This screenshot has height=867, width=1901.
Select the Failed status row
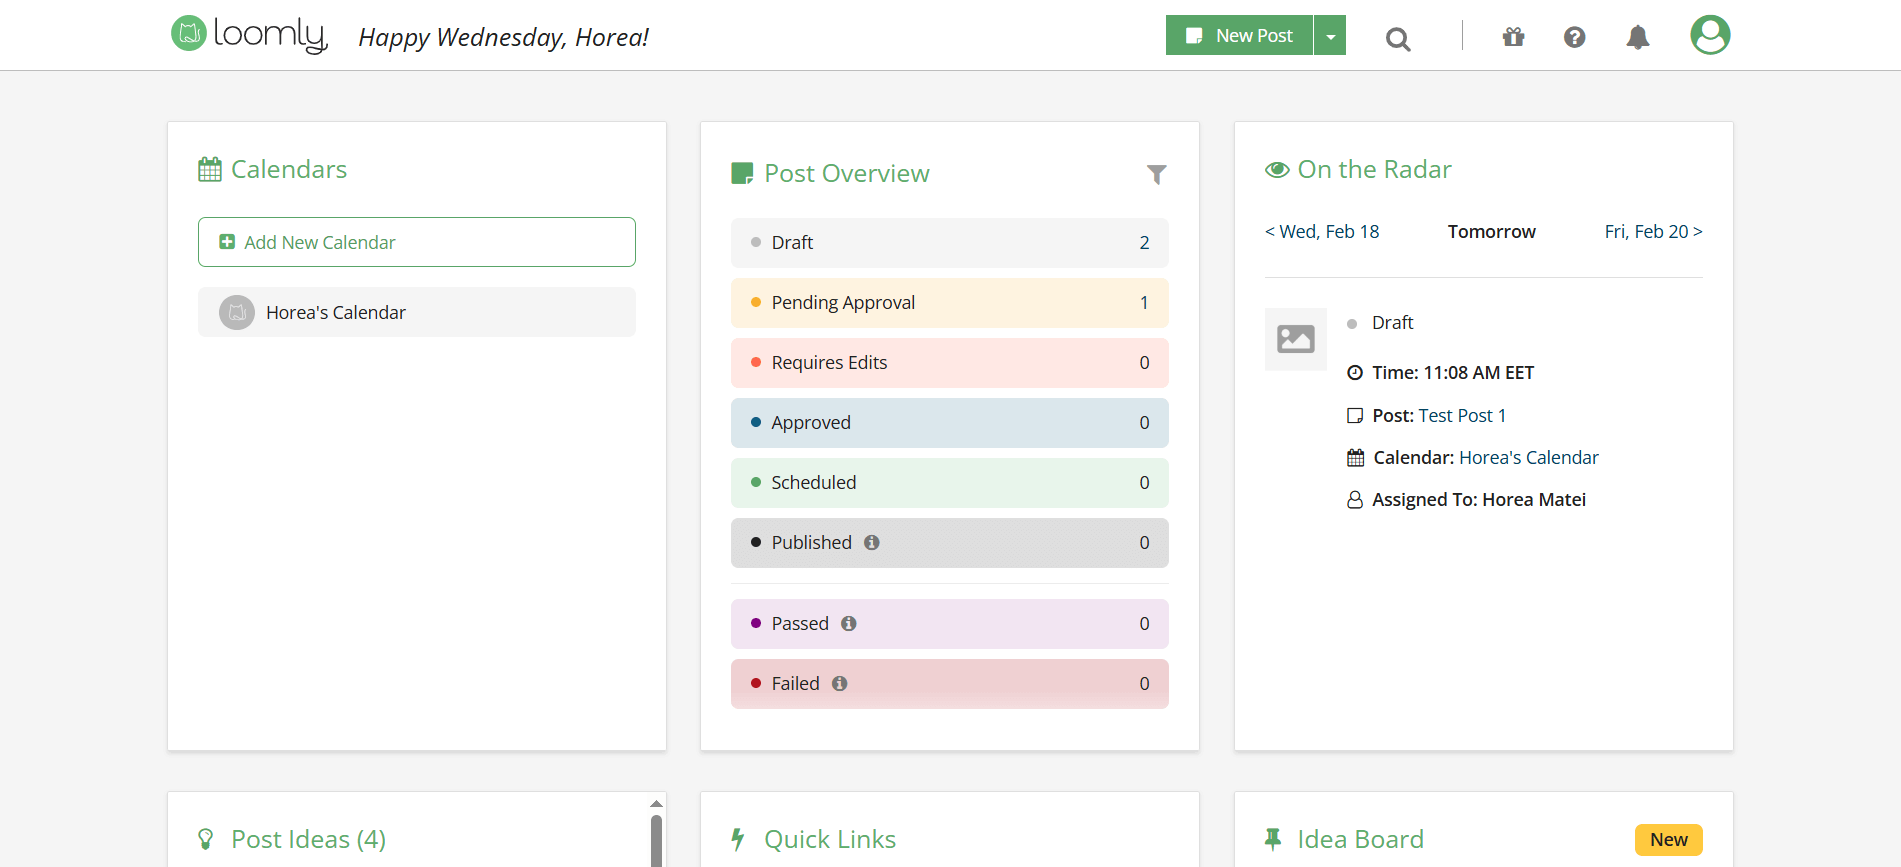coord(950,684)
